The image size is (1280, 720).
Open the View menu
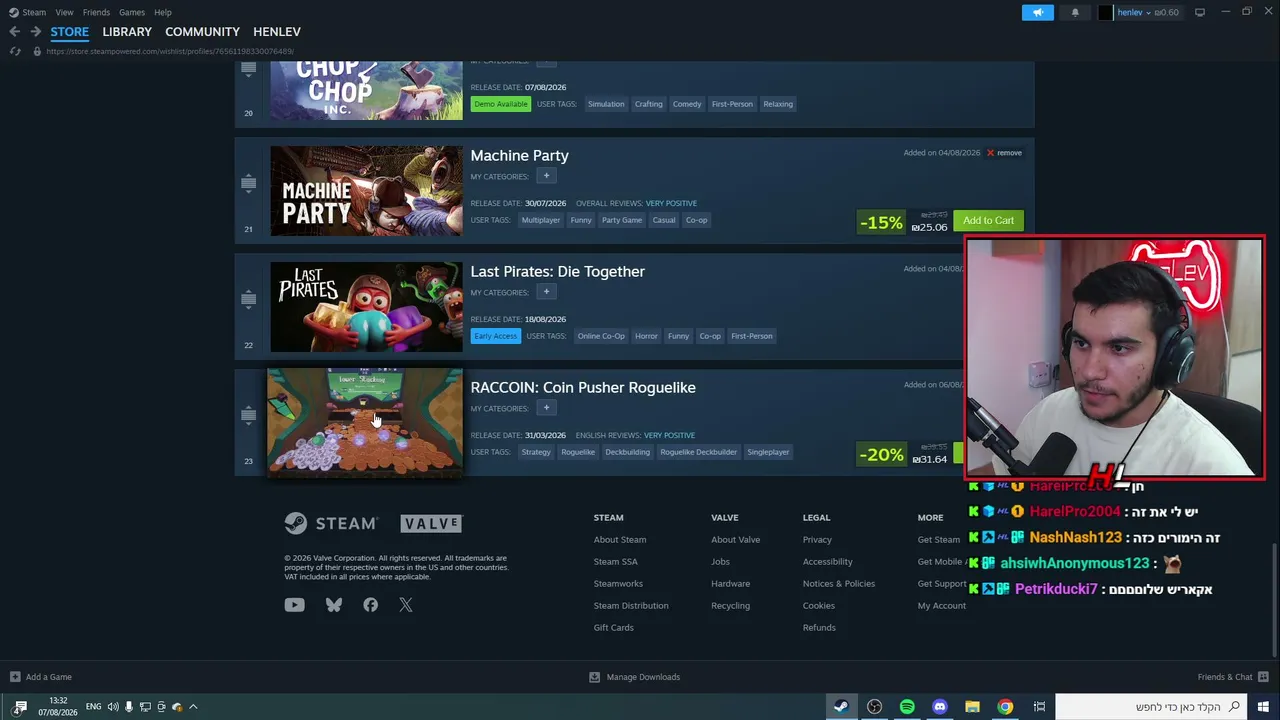pyautogui.click(x=64, y=12)
